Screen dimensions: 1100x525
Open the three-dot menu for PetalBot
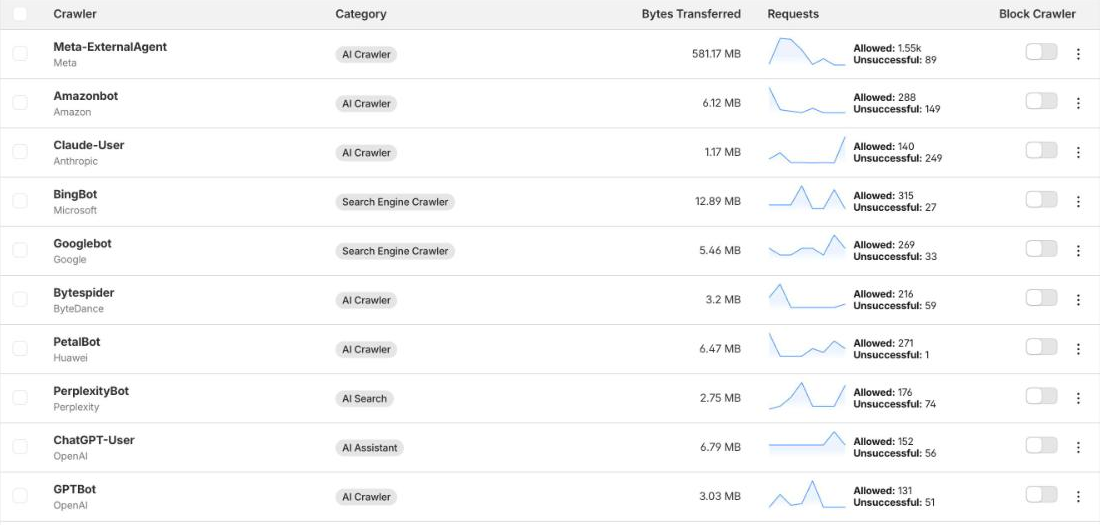1078,349
